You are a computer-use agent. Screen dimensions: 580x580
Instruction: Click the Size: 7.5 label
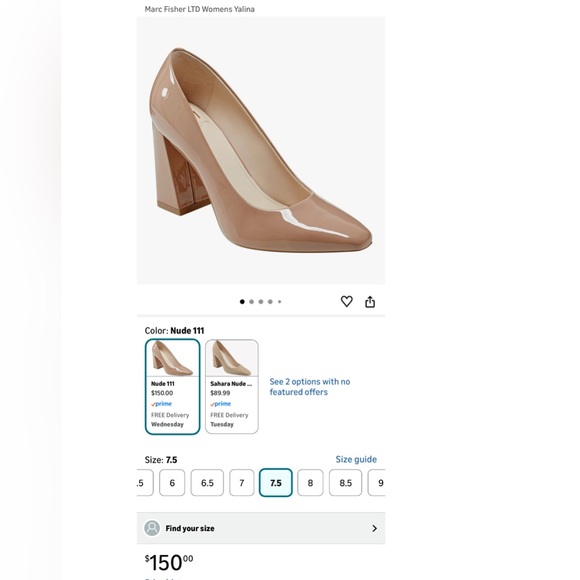161,460
